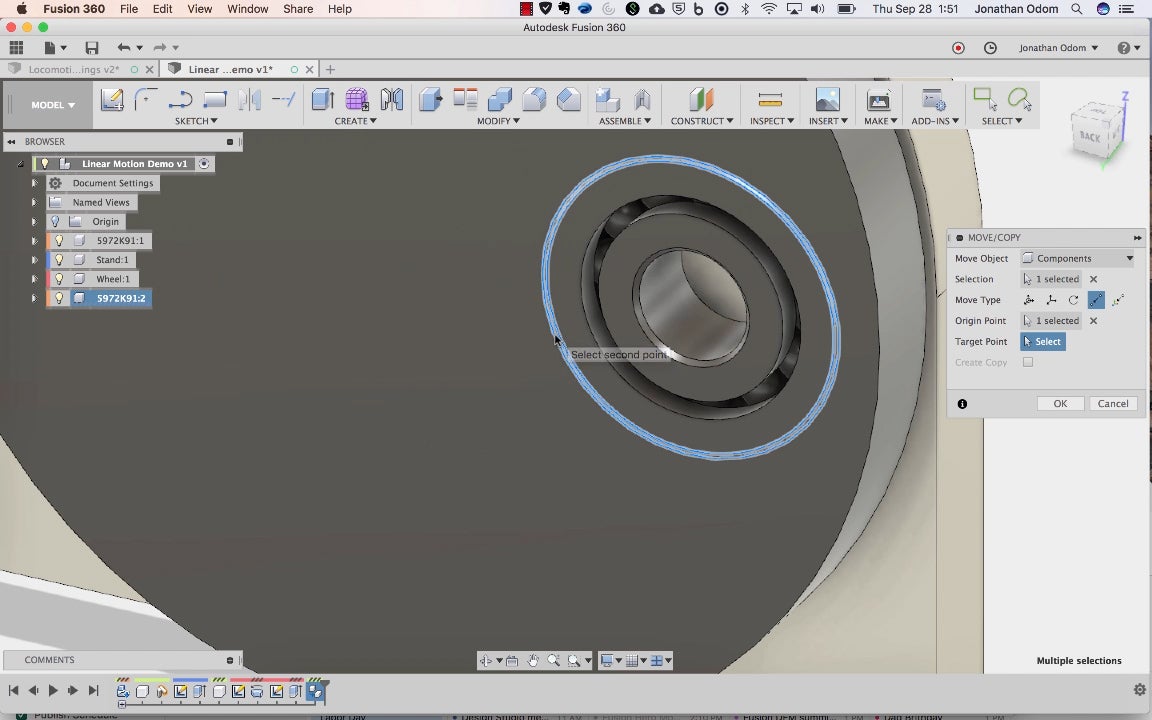Open the data panel grid icon

(16, 48)
